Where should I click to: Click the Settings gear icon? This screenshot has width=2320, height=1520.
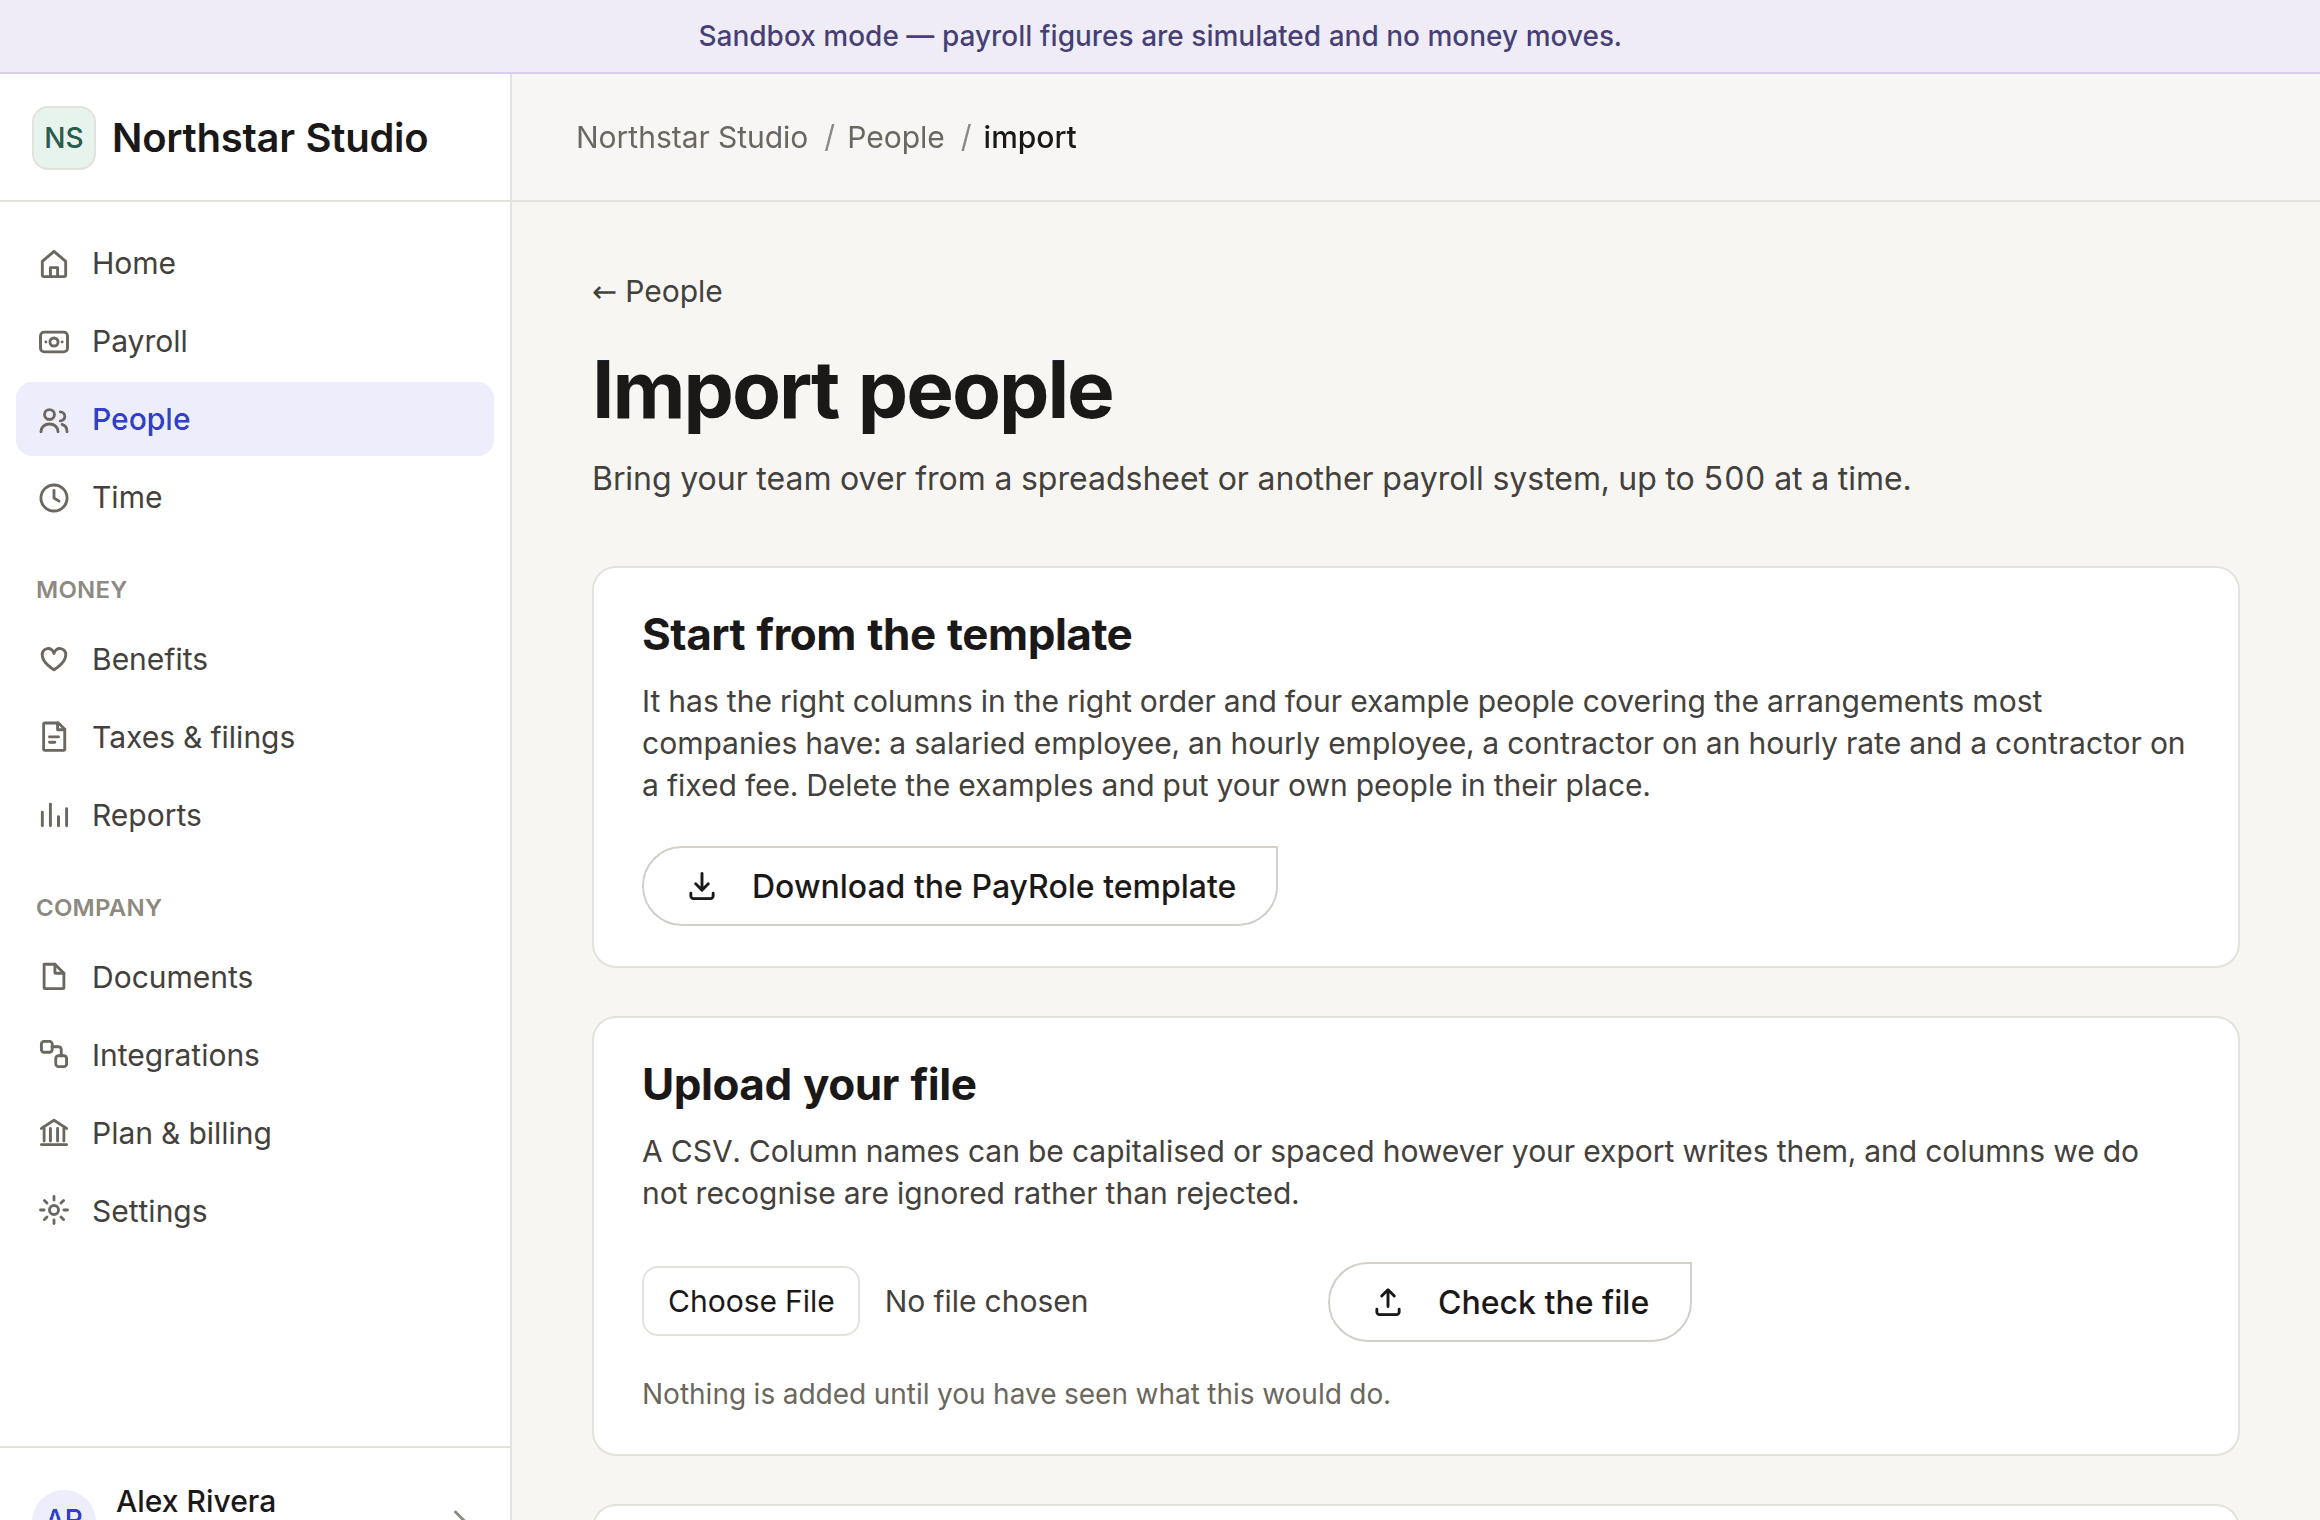click(x=54, y=1212)
